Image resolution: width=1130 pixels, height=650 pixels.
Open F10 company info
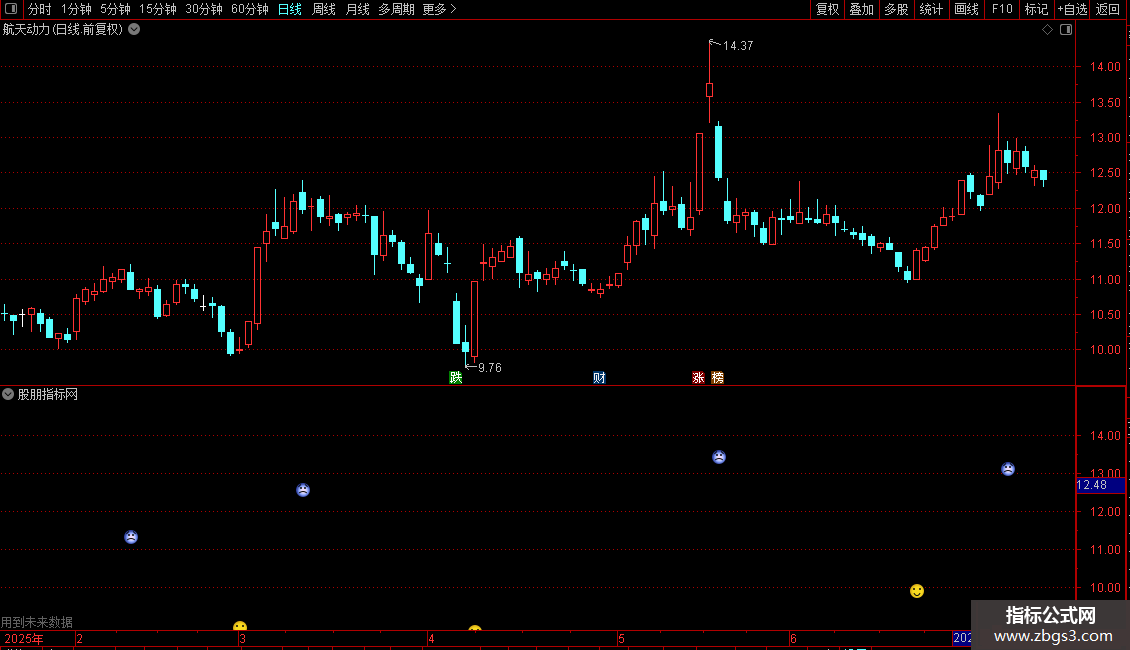pos(1002,9)
